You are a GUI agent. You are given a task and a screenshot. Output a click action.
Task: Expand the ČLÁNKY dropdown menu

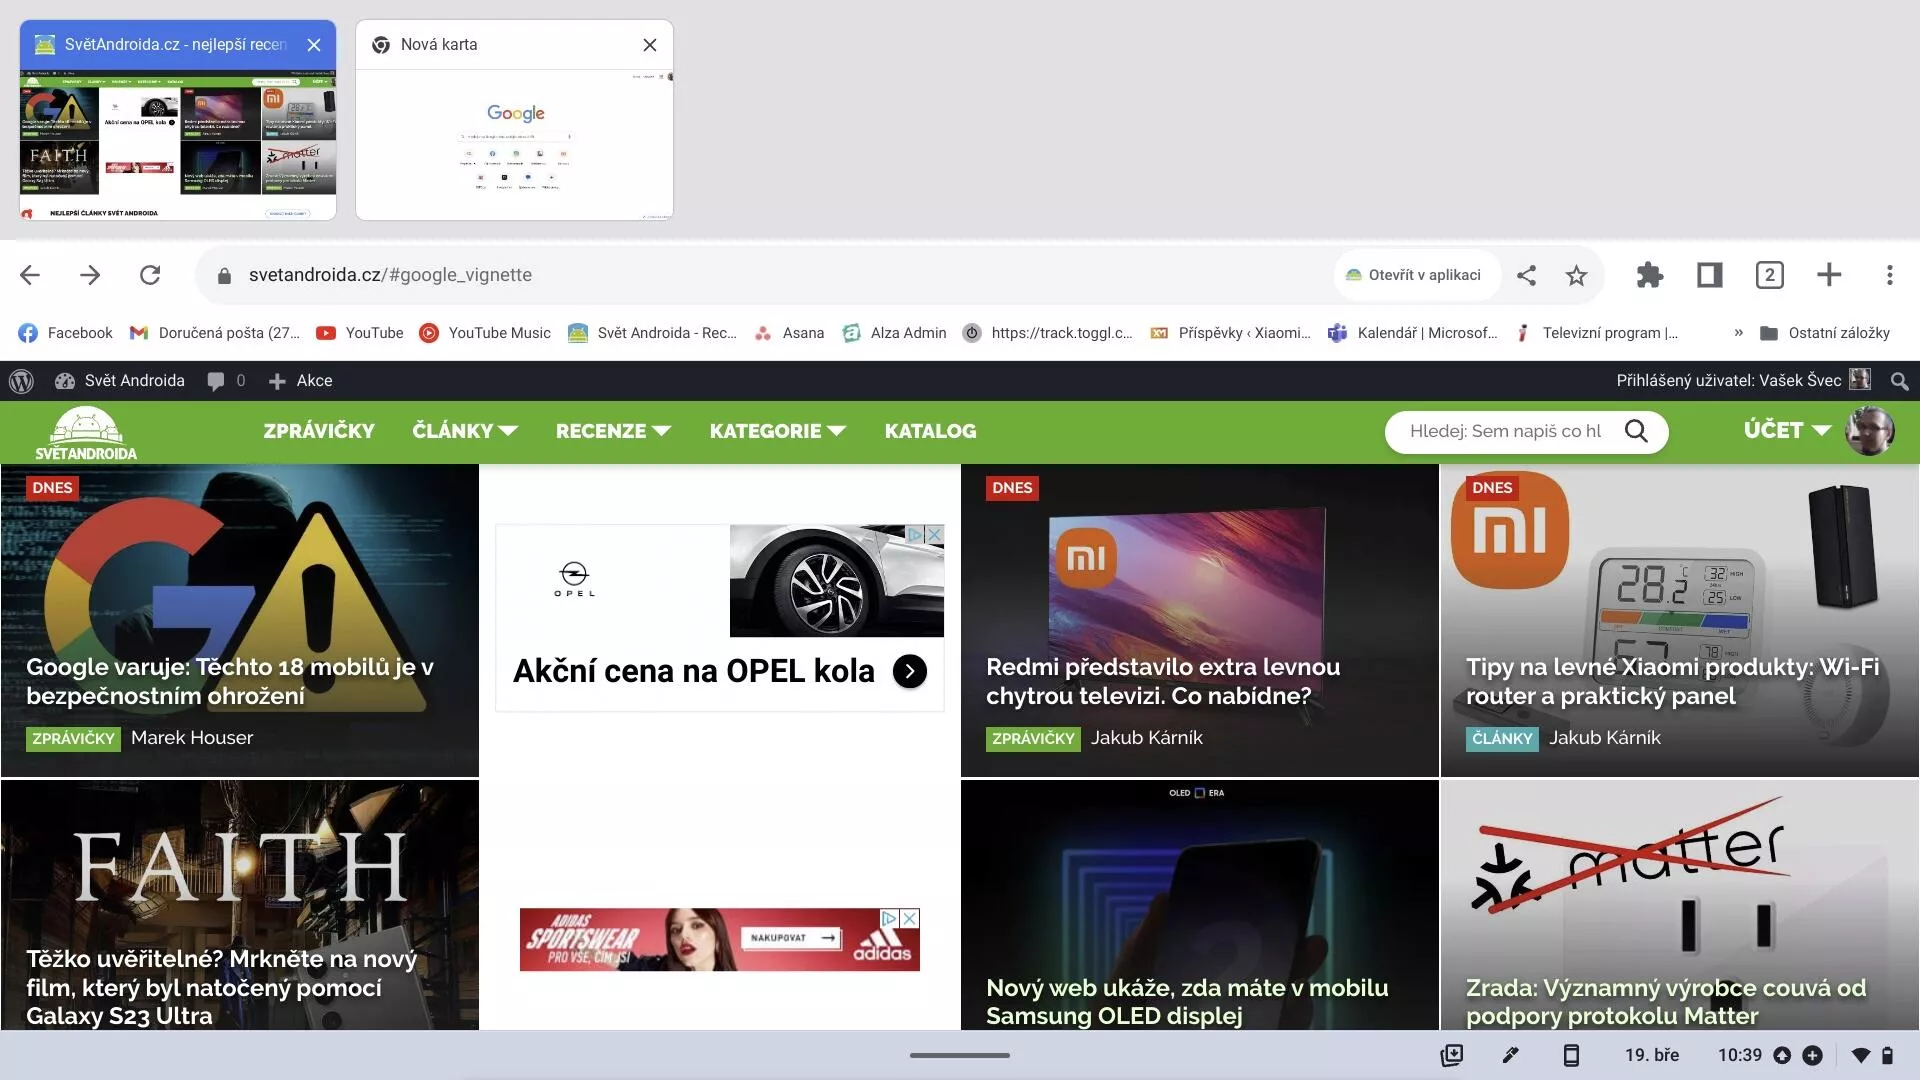pyautogui.click(x=464, y=431)
